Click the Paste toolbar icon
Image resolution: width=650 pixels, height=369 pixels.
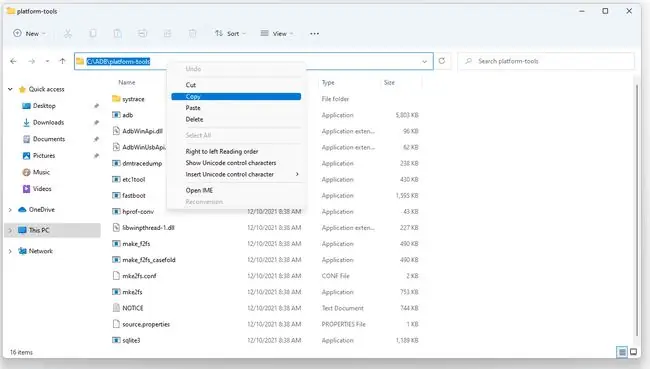118,34
